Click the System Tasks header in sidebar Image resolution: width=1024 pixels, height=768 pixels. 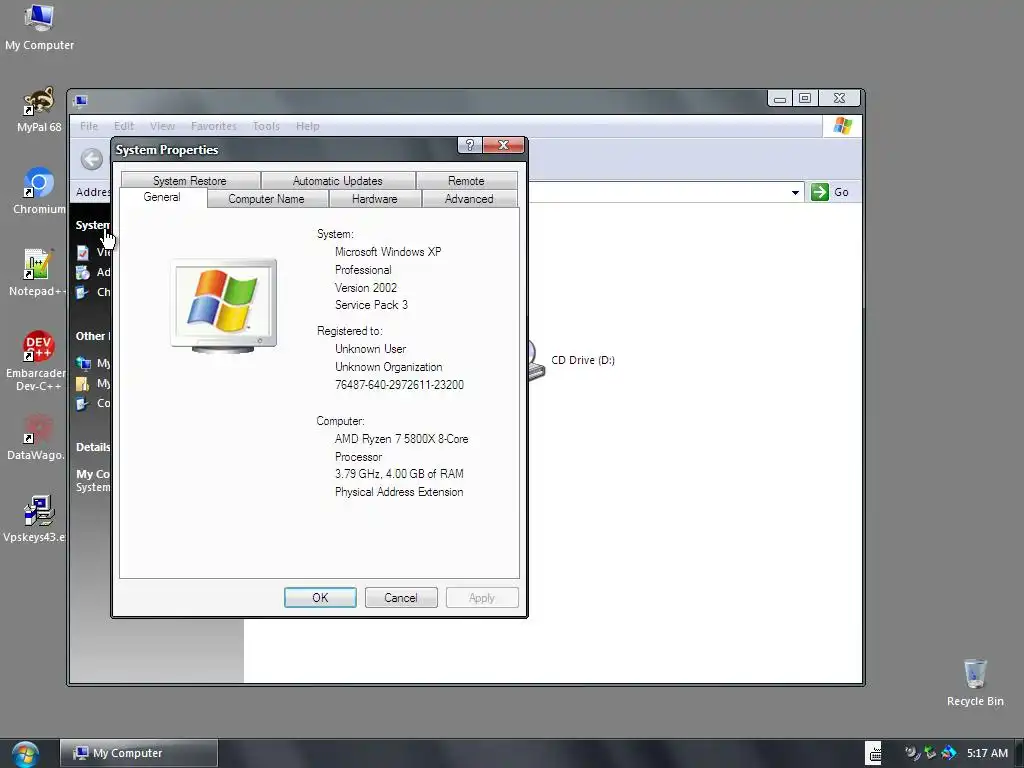[92, 225]
